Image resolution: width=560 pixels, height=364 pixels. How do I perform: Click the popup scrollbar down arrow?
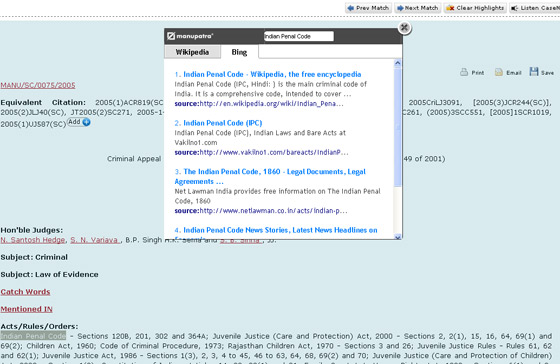click(398, 236)
